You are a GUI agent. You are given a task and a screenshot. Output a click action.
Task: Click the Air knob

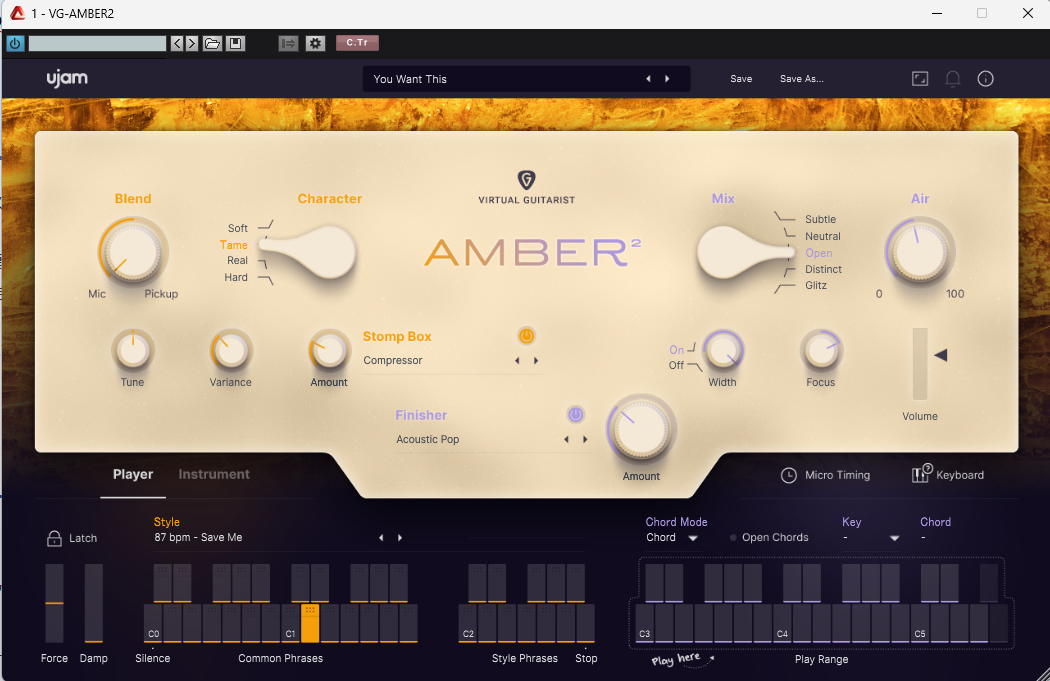pos(919,252)
